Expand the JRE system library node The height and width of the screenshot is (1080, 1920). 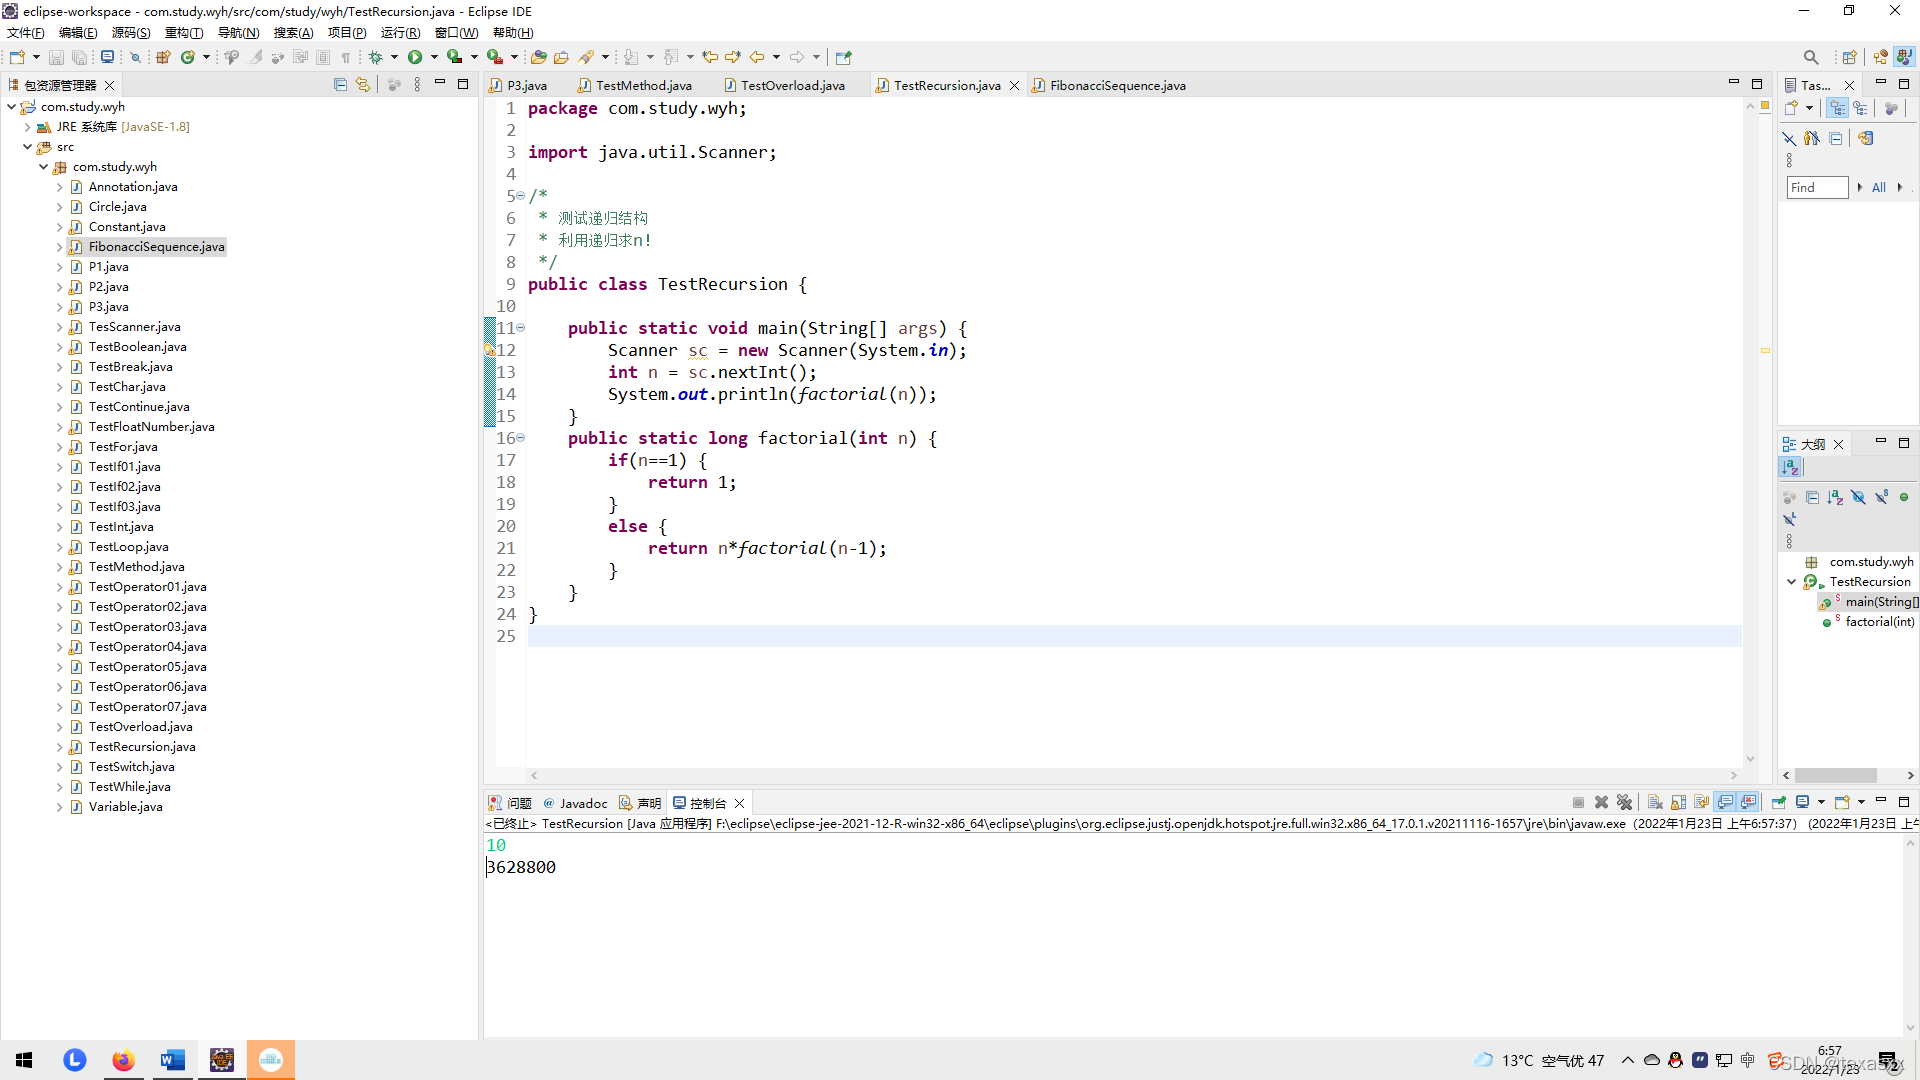27,127
